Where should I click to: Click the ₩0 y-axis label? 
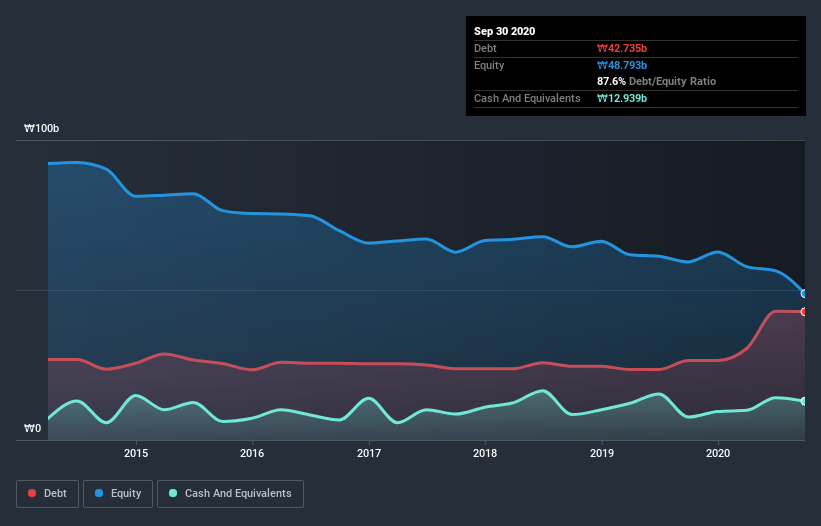(x=32, y=429)
